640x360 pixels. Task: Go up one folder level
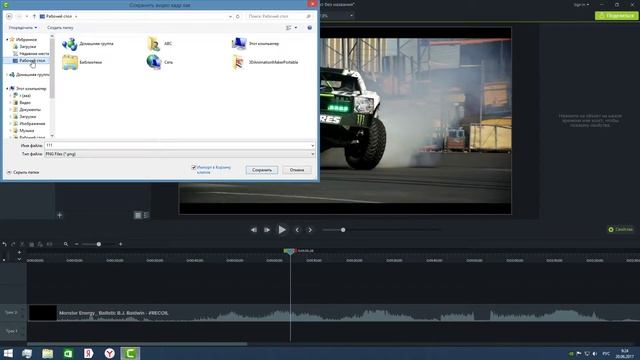tap(34, 16)
